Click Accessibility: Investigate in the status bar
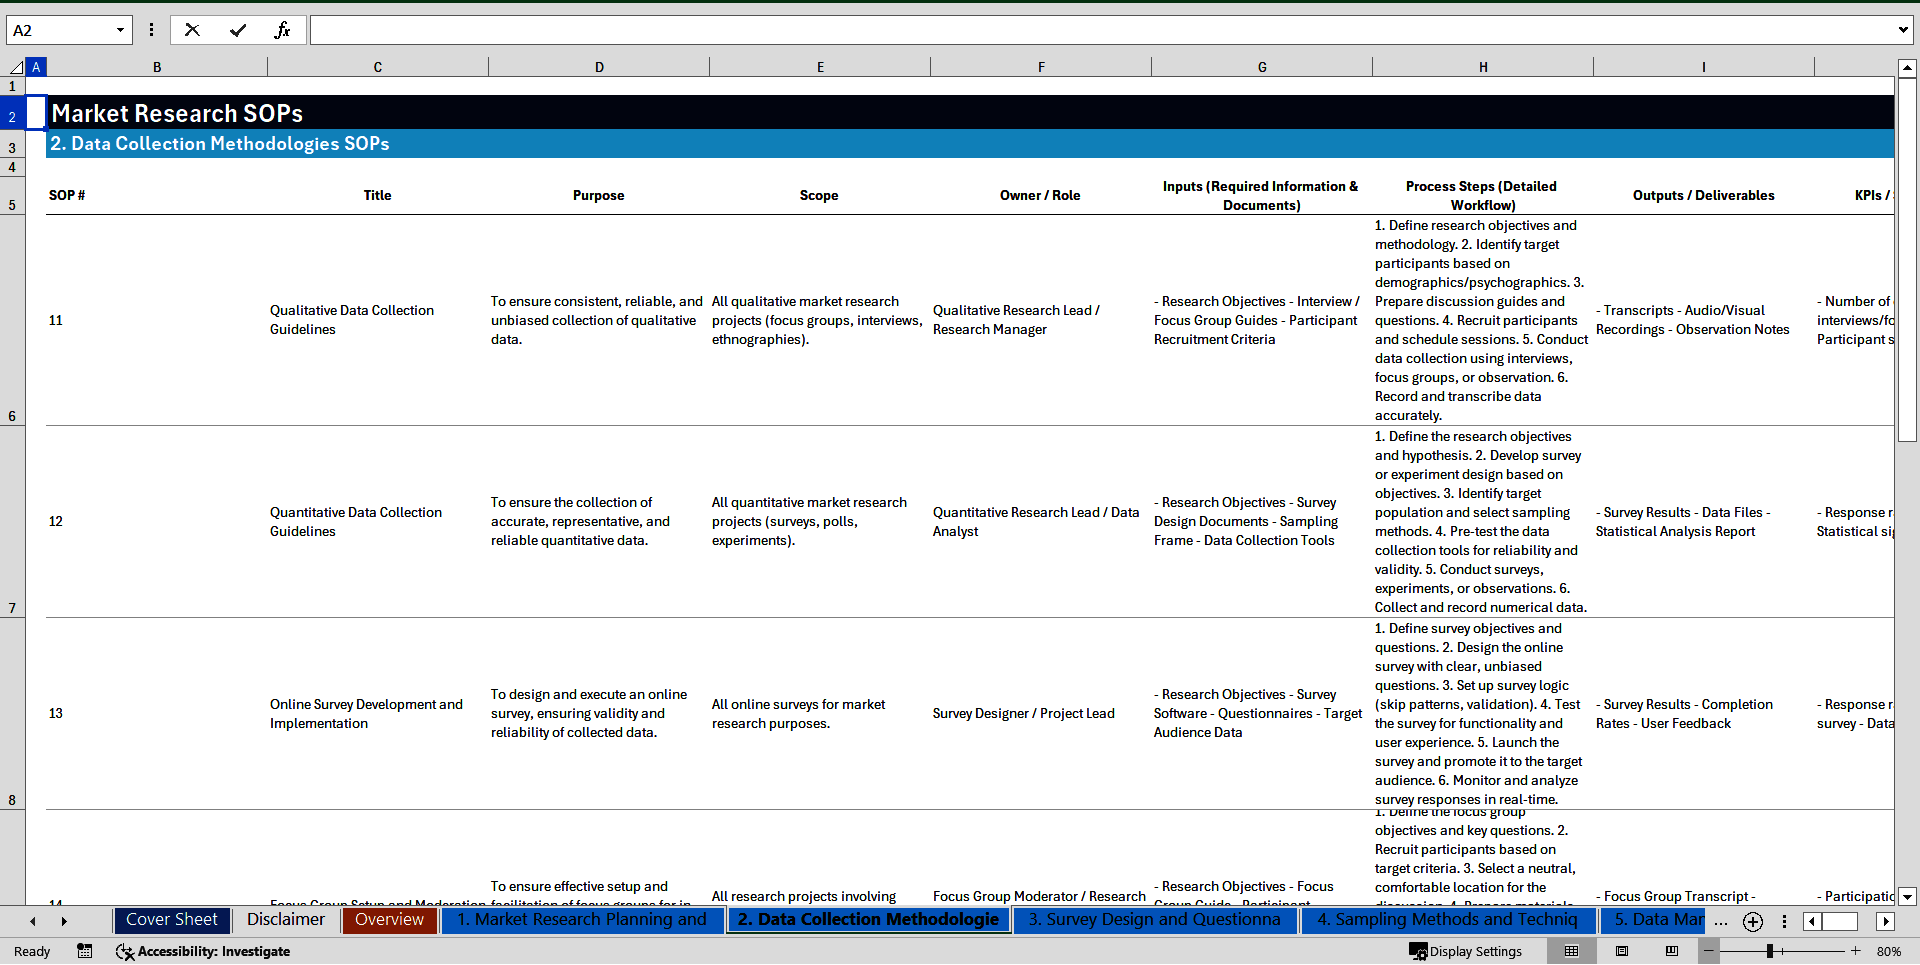The width and height of the screenshot is (1920, 965). [x=203, y=951]
